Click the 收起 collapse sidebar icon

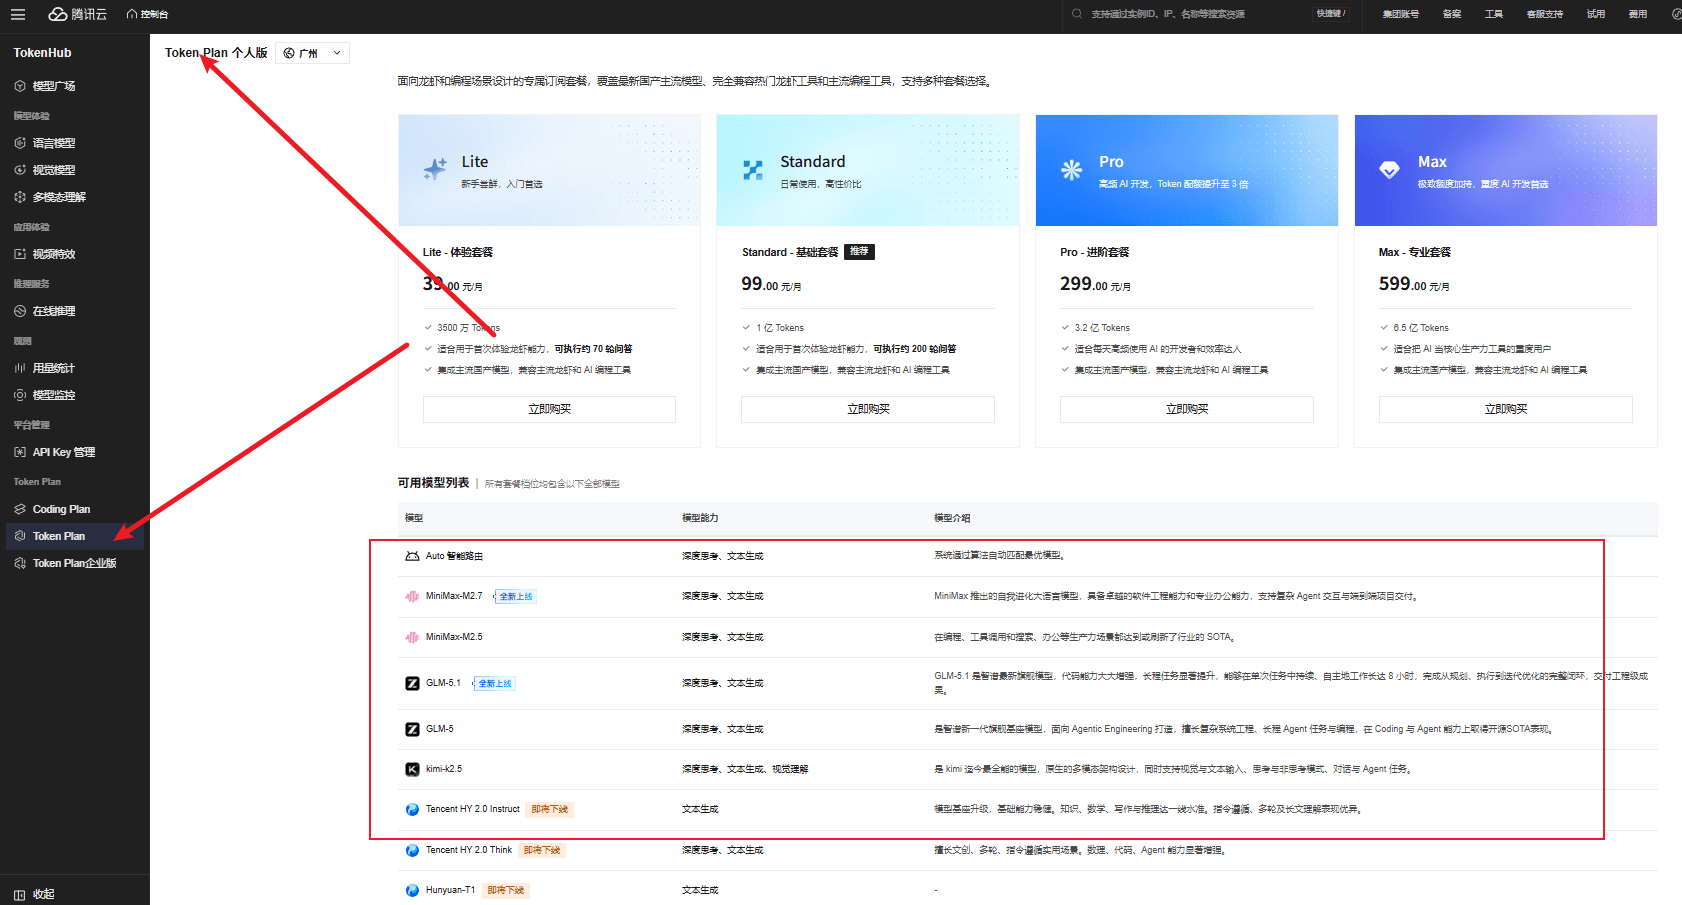point(20,894)
